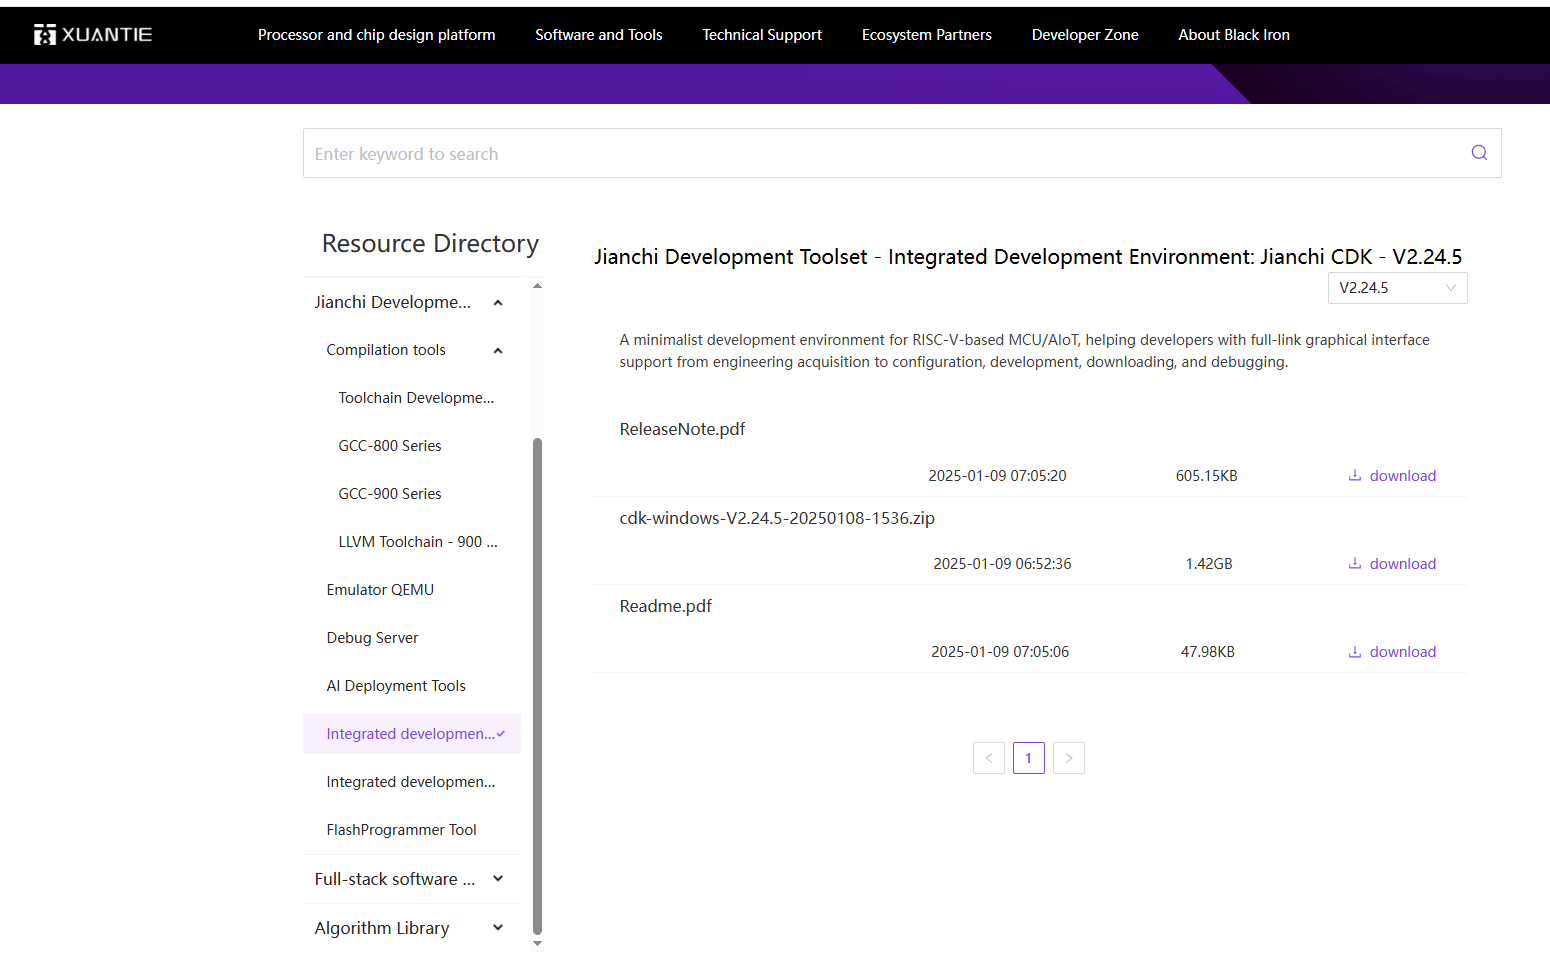Click timestamp 2025-01-09 07:05:20
The width and height of the screenshot is (1550, 975).
pyautogui.click(x=997, y=476)
